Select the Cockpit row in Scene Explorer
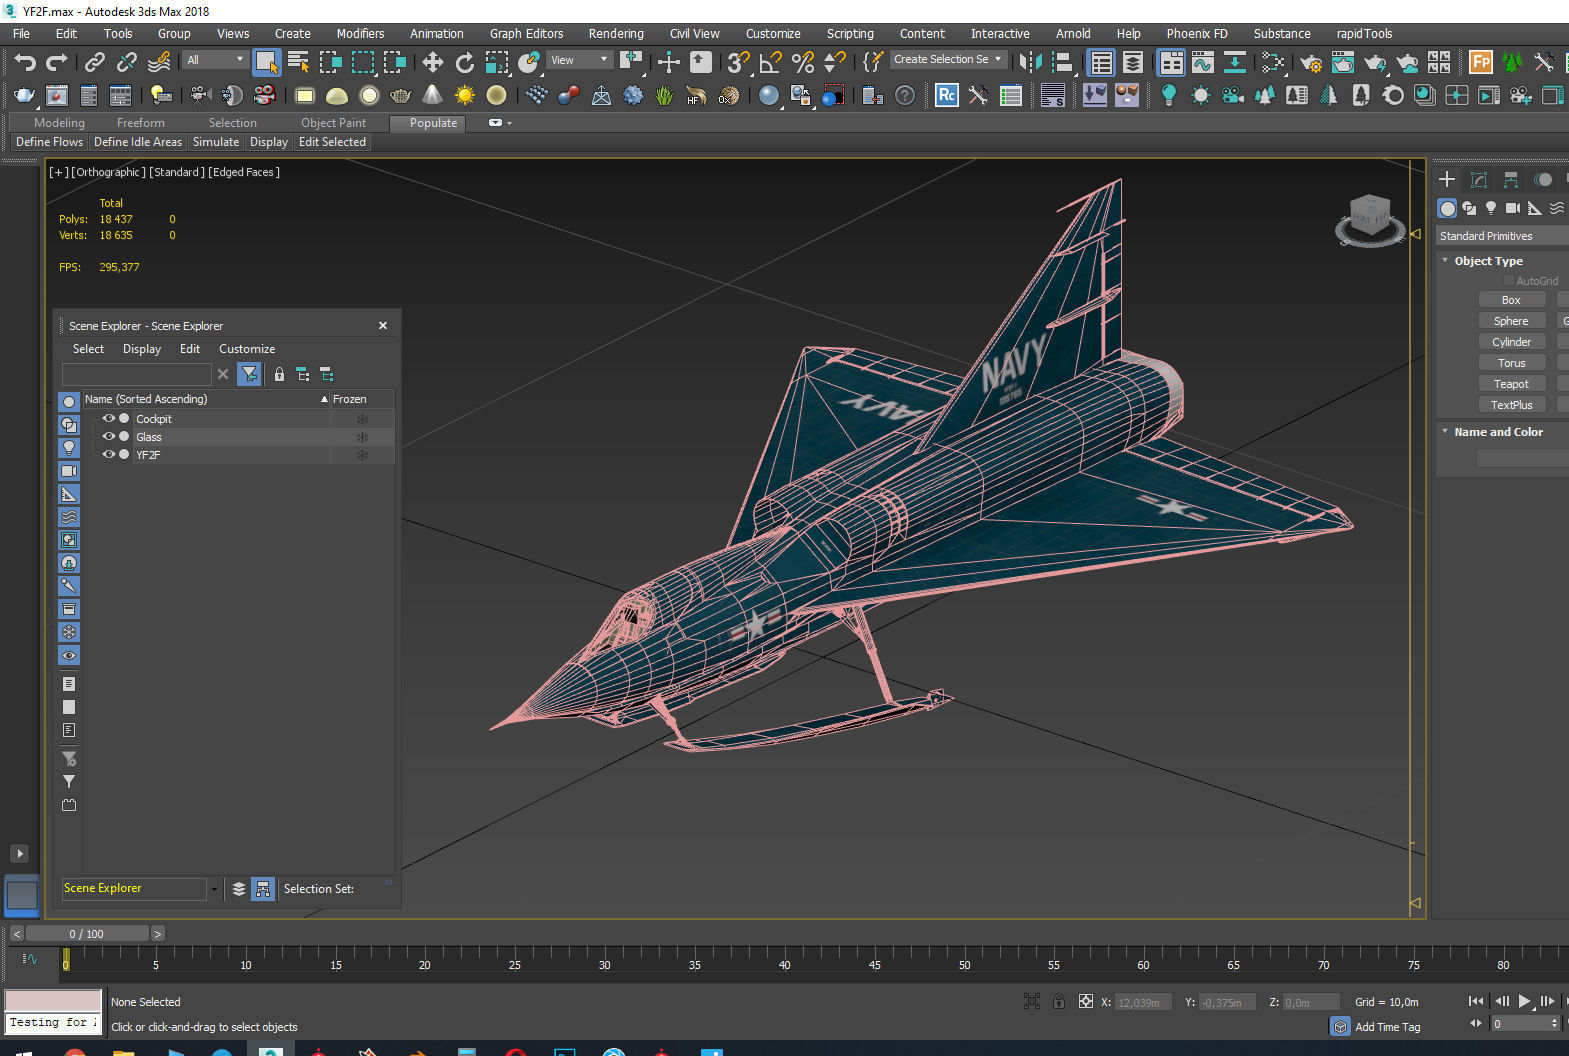Screen dimensions: 1569x1056 click(239, 419)
